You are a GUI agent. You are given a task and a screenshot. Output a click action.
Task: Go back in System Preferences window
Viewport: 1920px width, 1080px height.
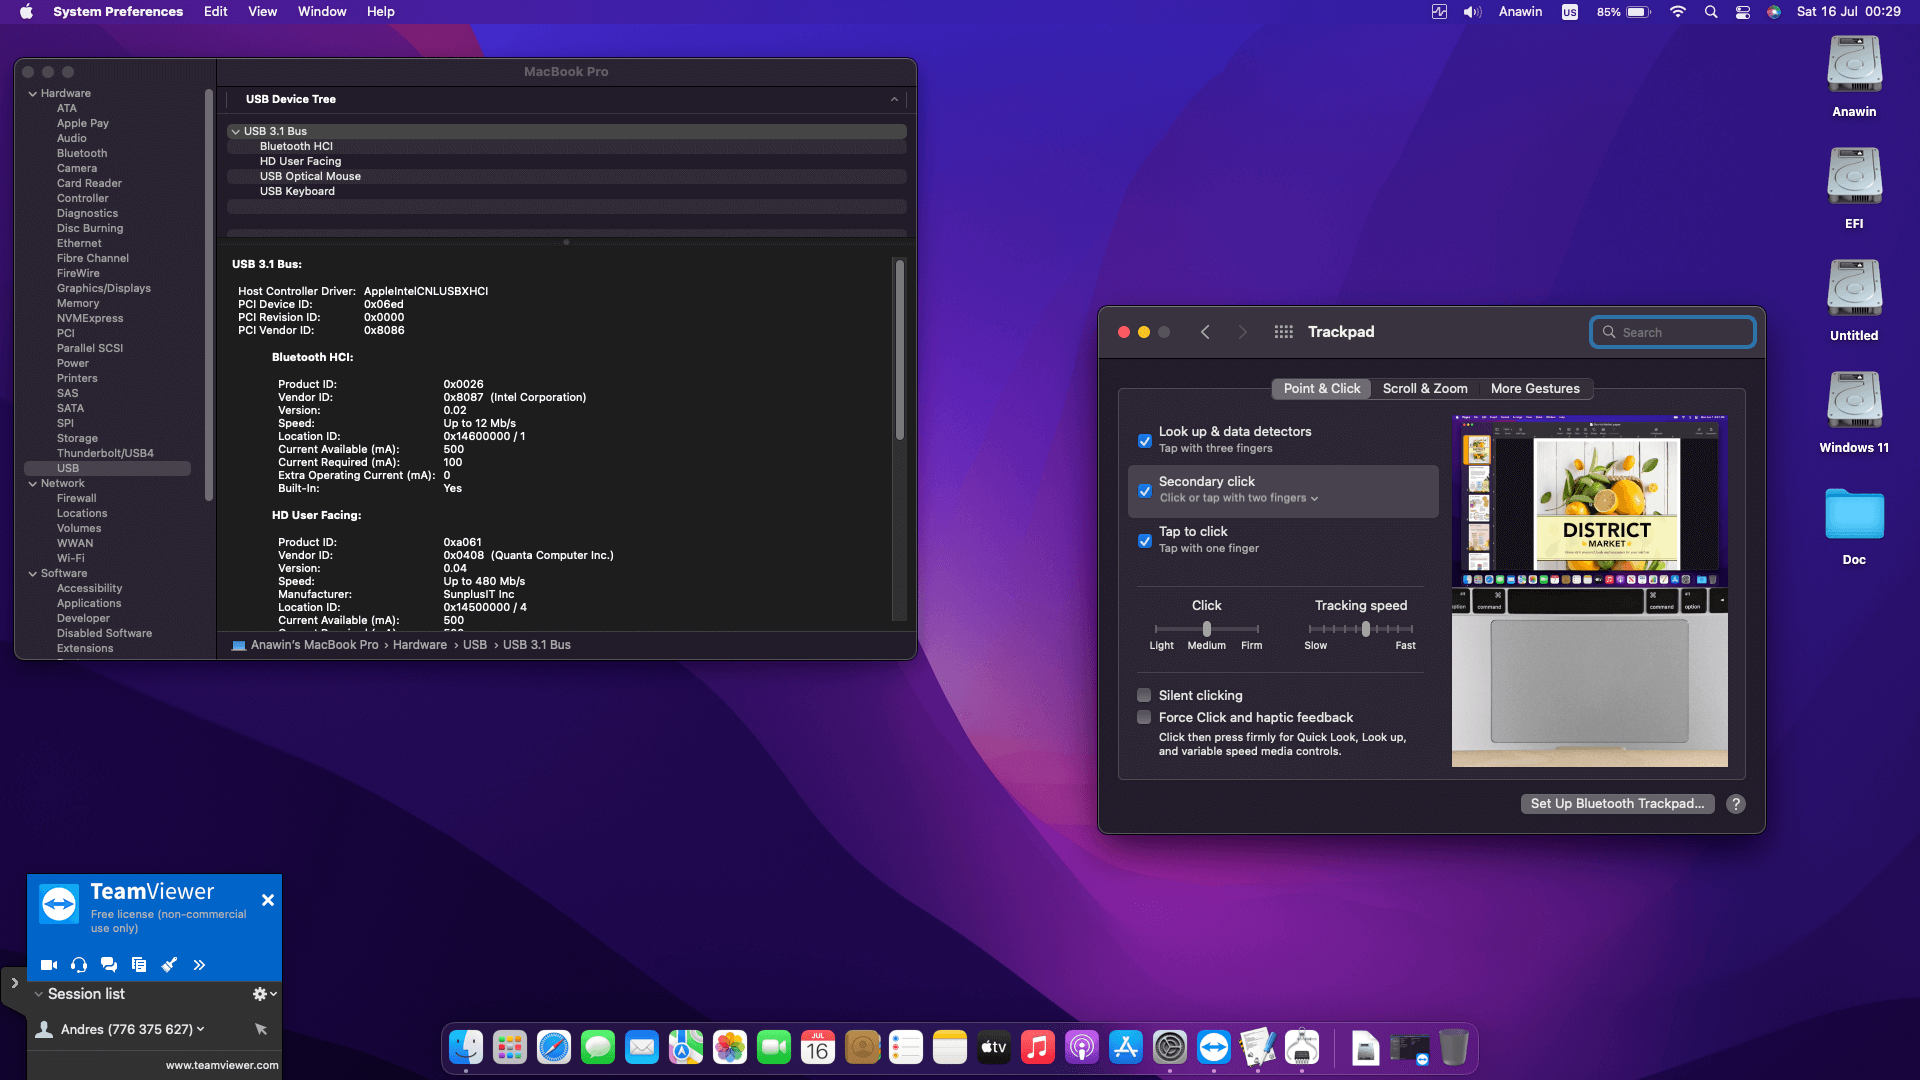pos(1205,332)
